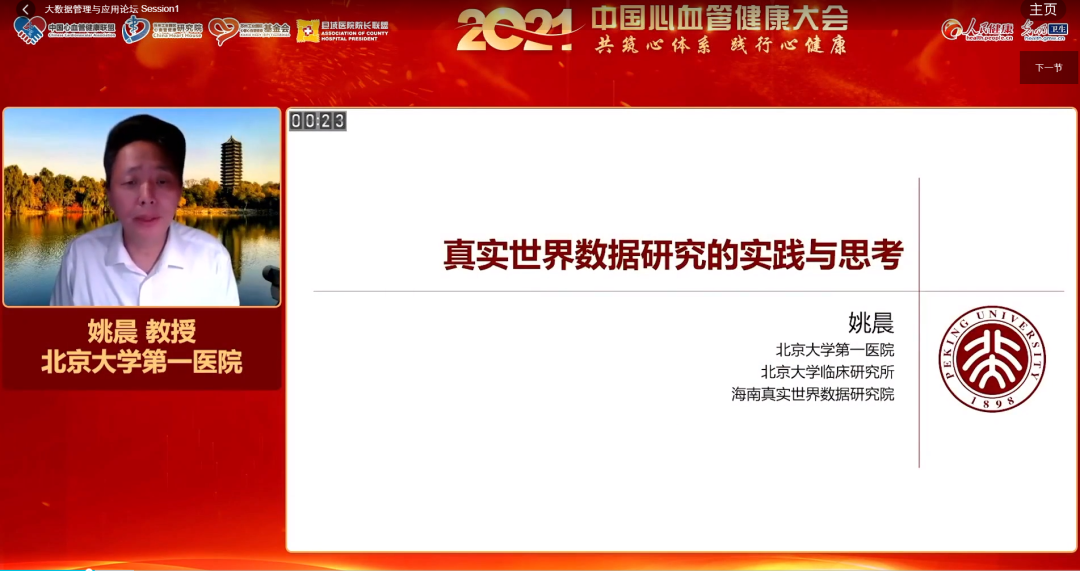Image resolution: width=1080 pixels, height=571 pixels.
Task: Click the heart-ribbon 基金会 foundation logo
Action: (x=249, y=30)
